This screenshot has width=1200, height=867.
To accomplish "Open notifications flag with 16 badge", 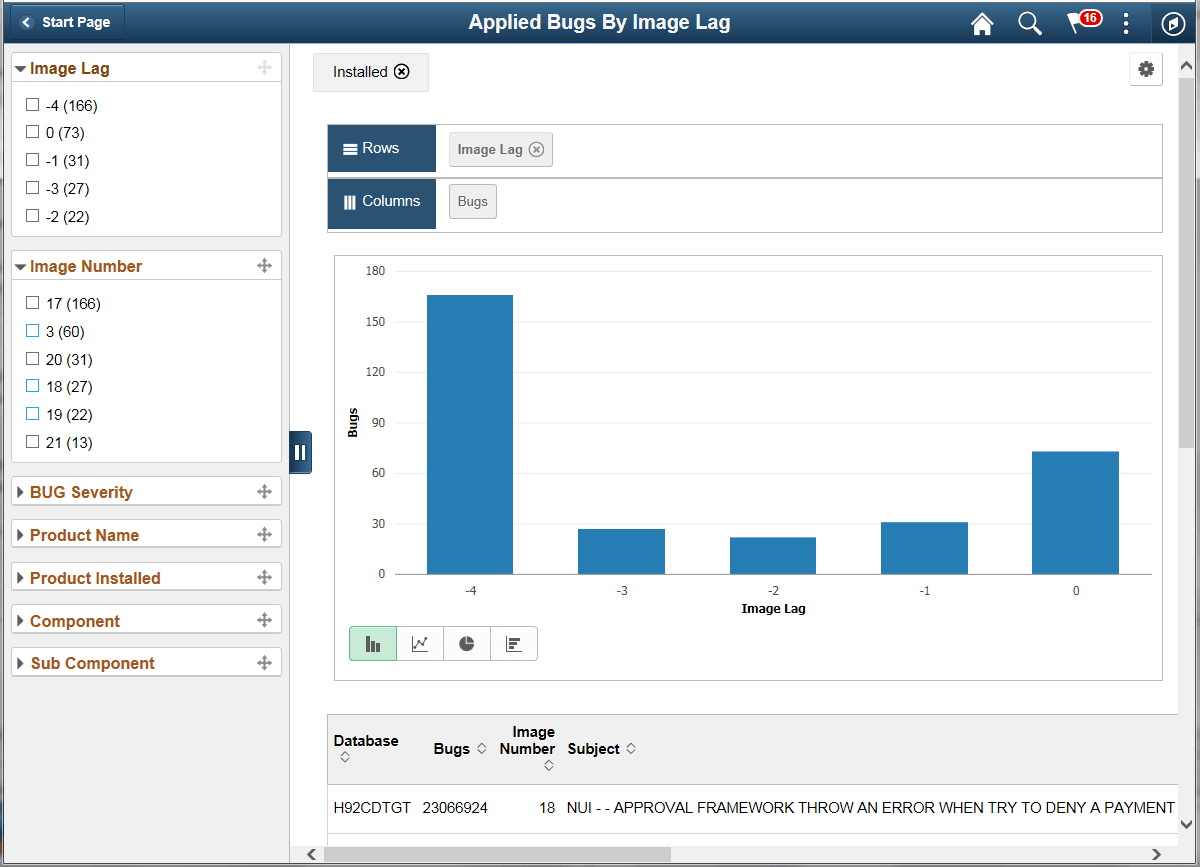I will tap(1082, 22).
